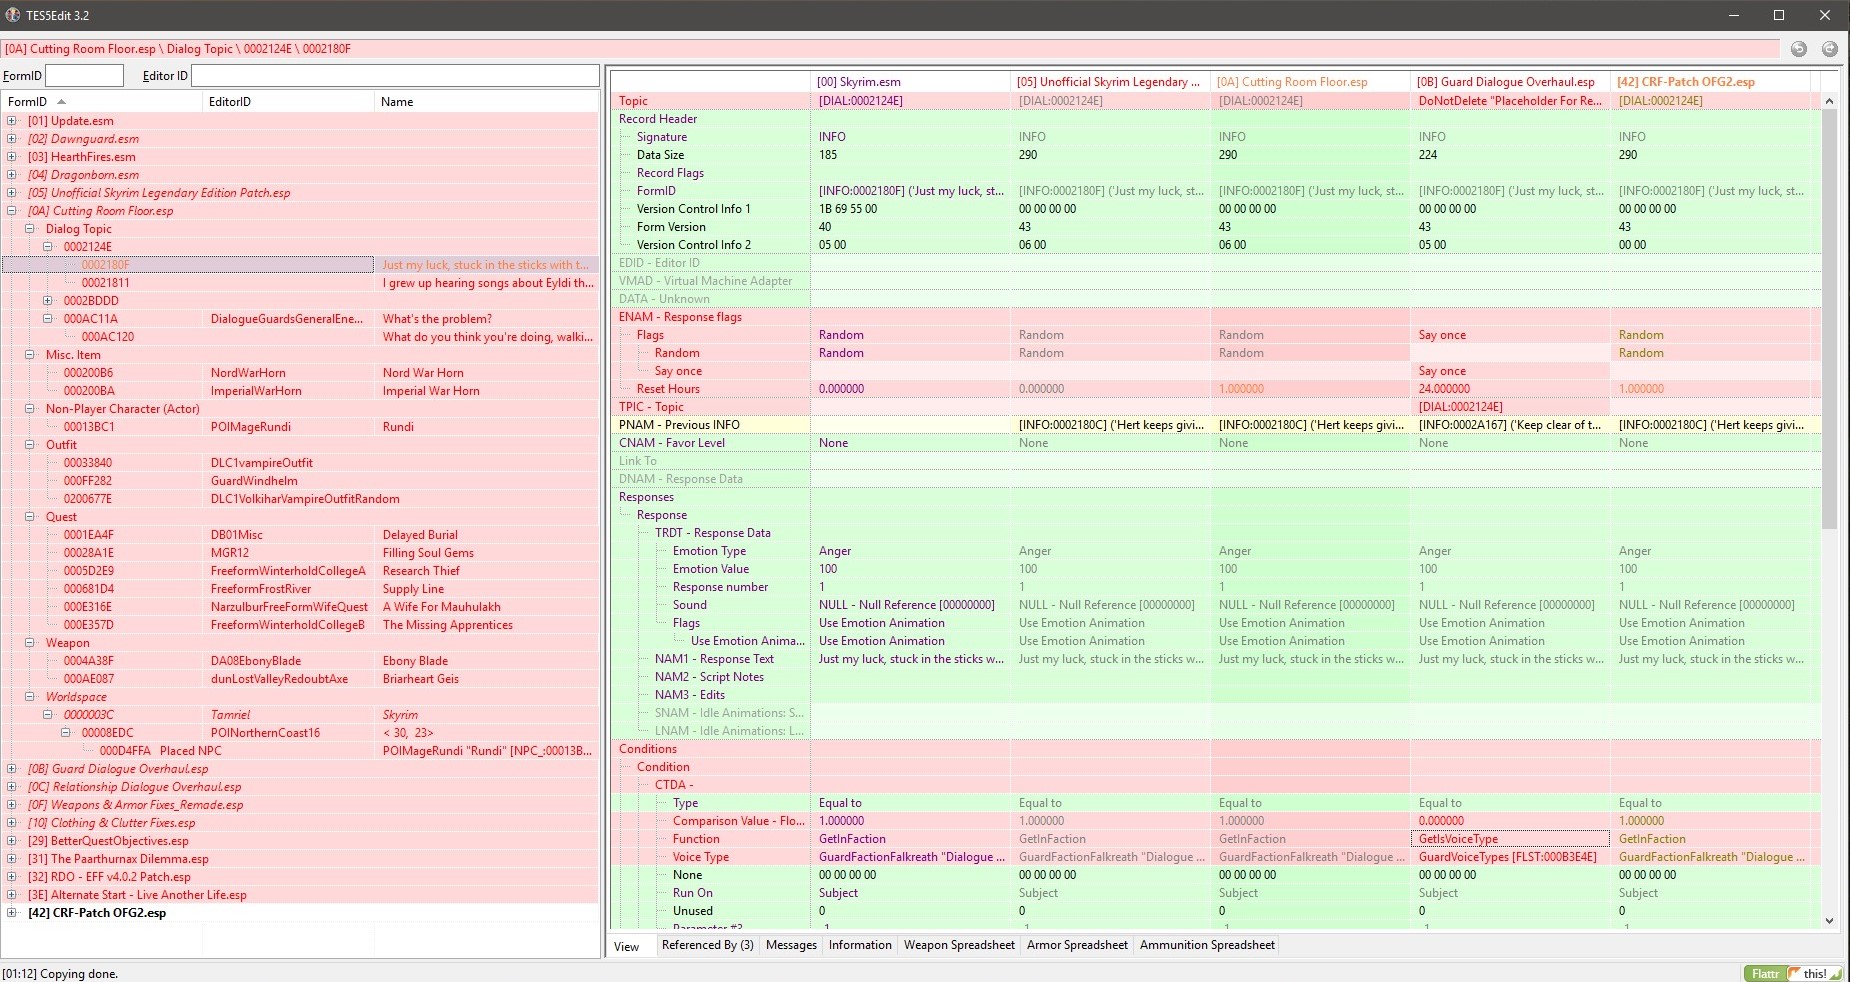Collapse the Quest group
This screenshot has height=982, width=1850.
coord(30,517)
